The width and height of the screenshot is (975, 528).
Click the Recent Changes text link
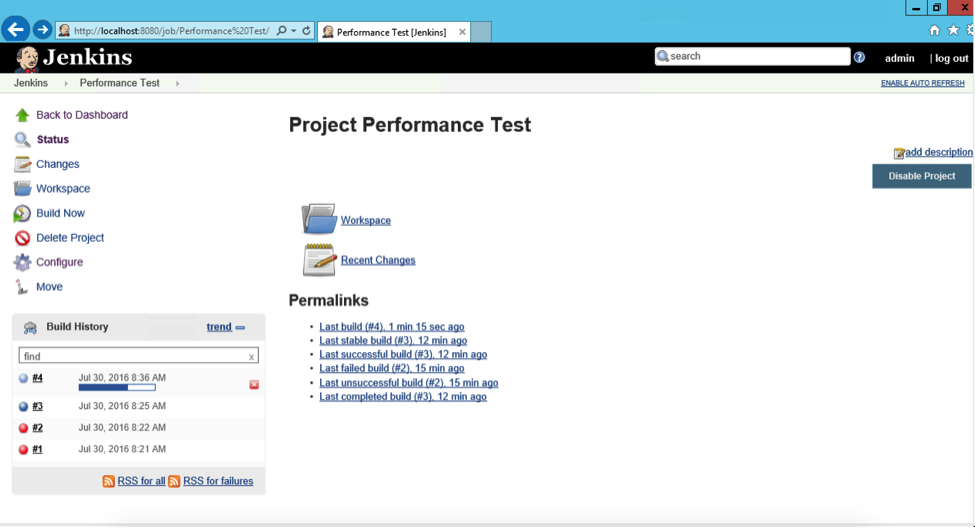(x=378, y=261)
